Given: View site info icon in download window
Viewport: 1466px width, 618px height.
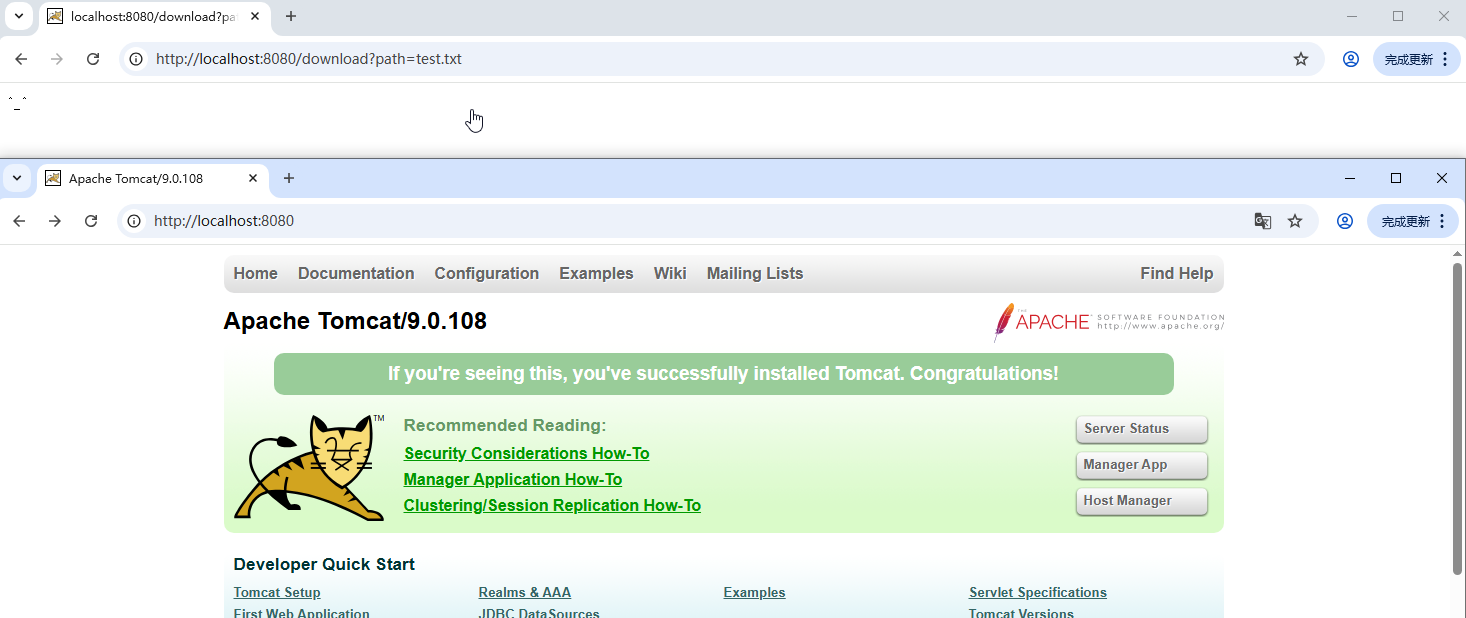Looking at the screenshot, I should coord(137,59).
